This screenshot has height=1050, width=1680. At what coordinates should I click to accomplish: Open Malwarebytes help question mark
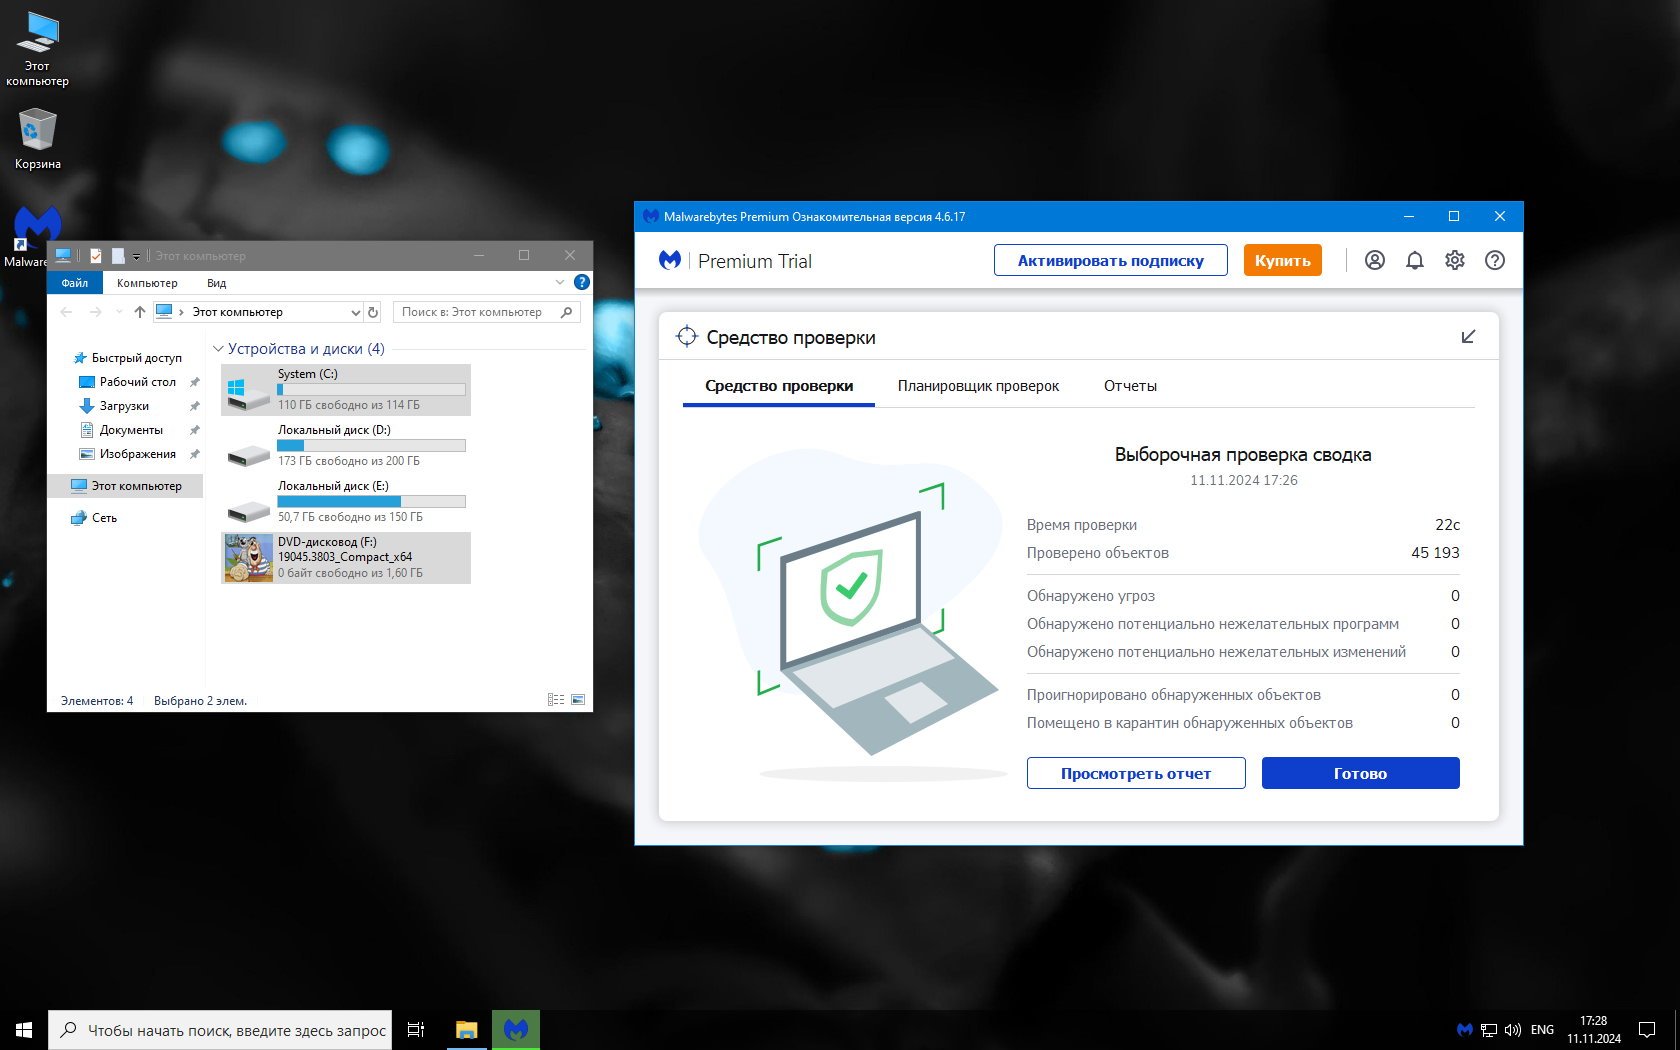coord(1495,260)
